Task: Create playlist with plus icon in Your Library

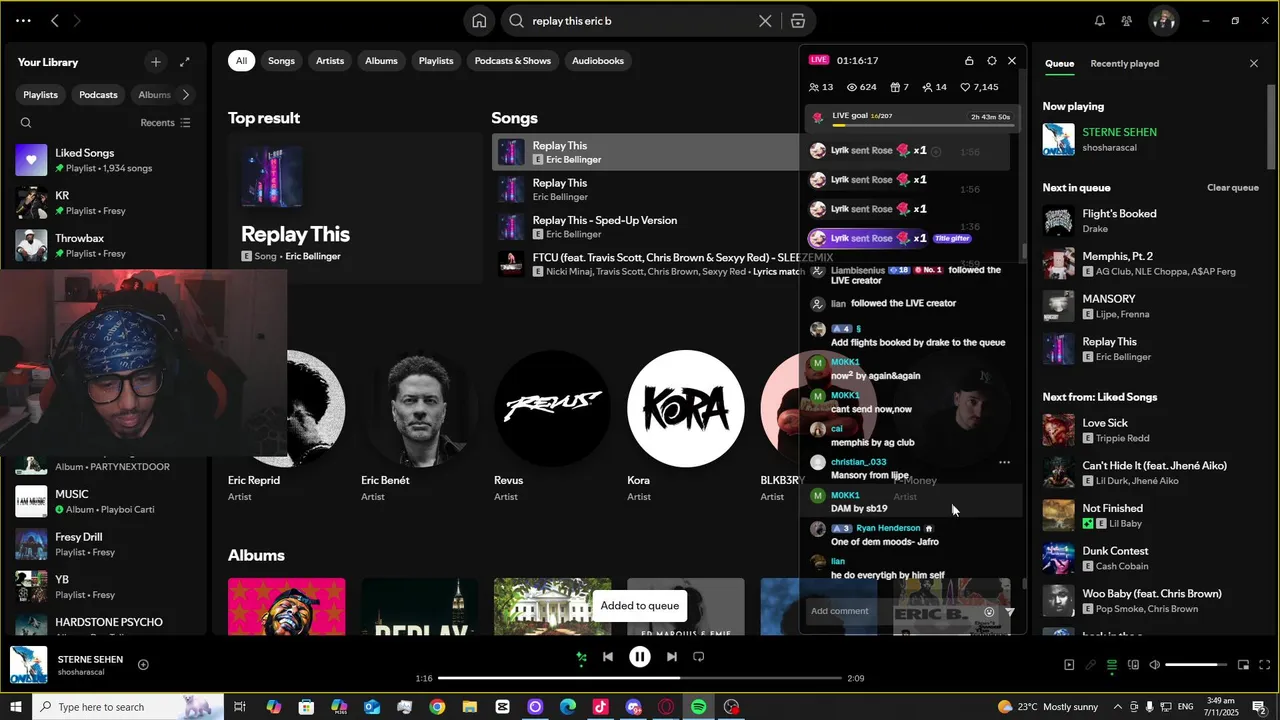Action: coord(155,62)
